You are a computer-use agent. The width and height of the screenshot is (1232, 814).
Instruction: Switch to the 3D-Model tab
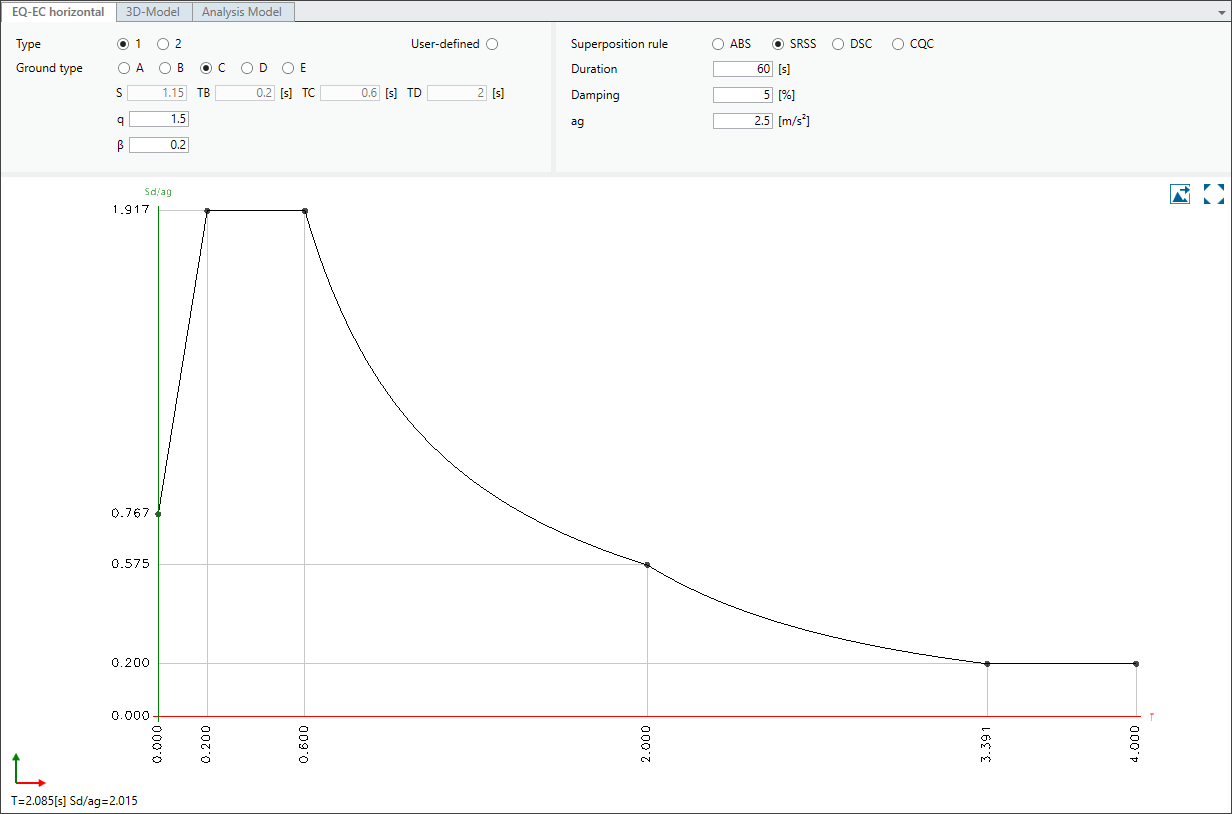(x=153, y=12)
